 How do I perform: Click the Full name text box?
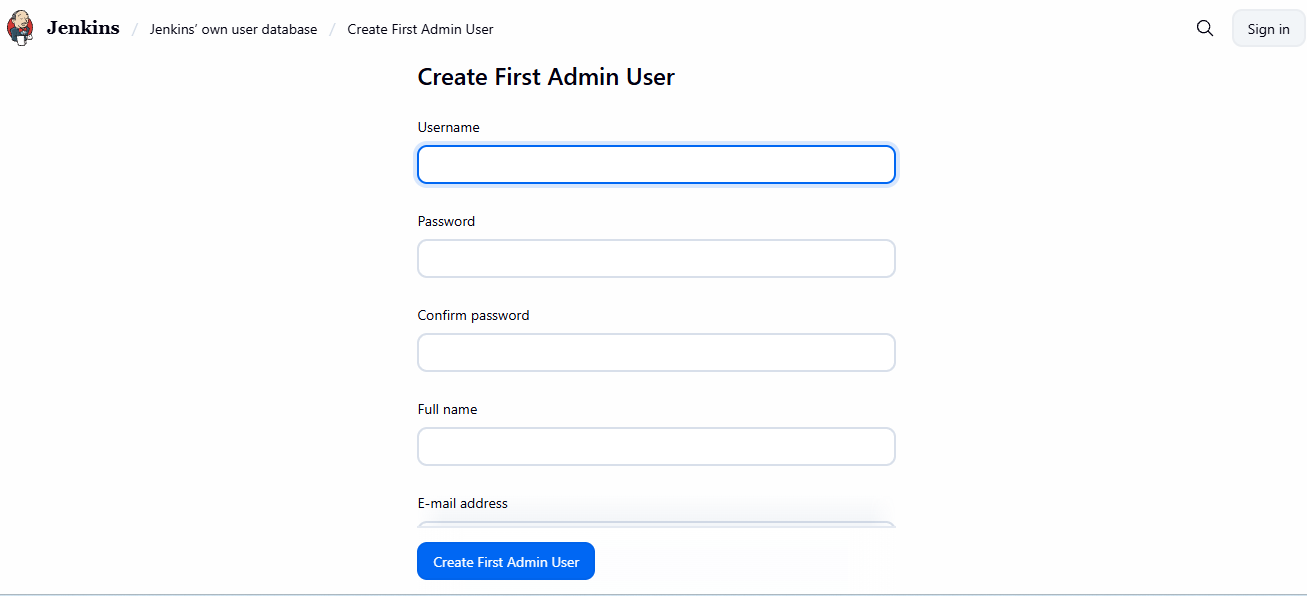click(x=656, y=447)
